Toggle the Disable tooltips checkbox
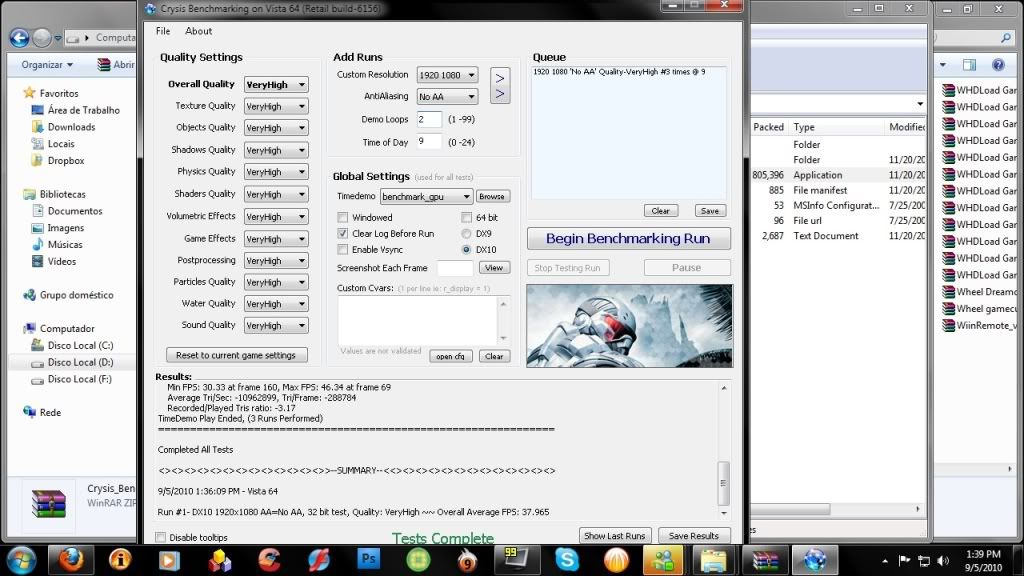The height and width of the screenshot is (576, 1024). [161, 537]
